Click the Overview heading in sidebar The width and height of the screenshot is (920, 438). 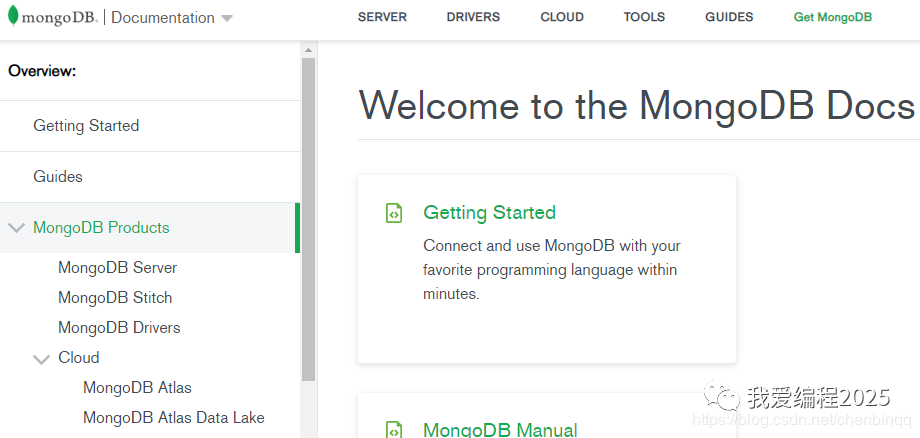(x=42, y=72)
